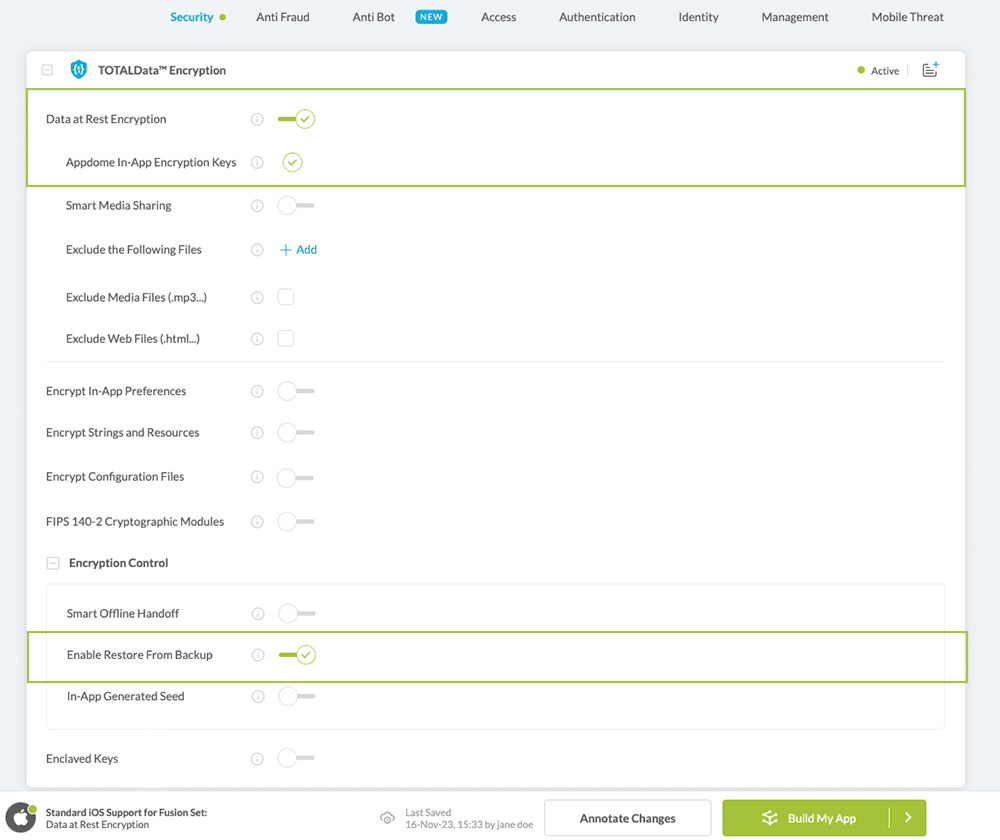Viewport: 1000px width, 840px height.
Task: Click the Annotate Changes button
Action: click(627, 817)
